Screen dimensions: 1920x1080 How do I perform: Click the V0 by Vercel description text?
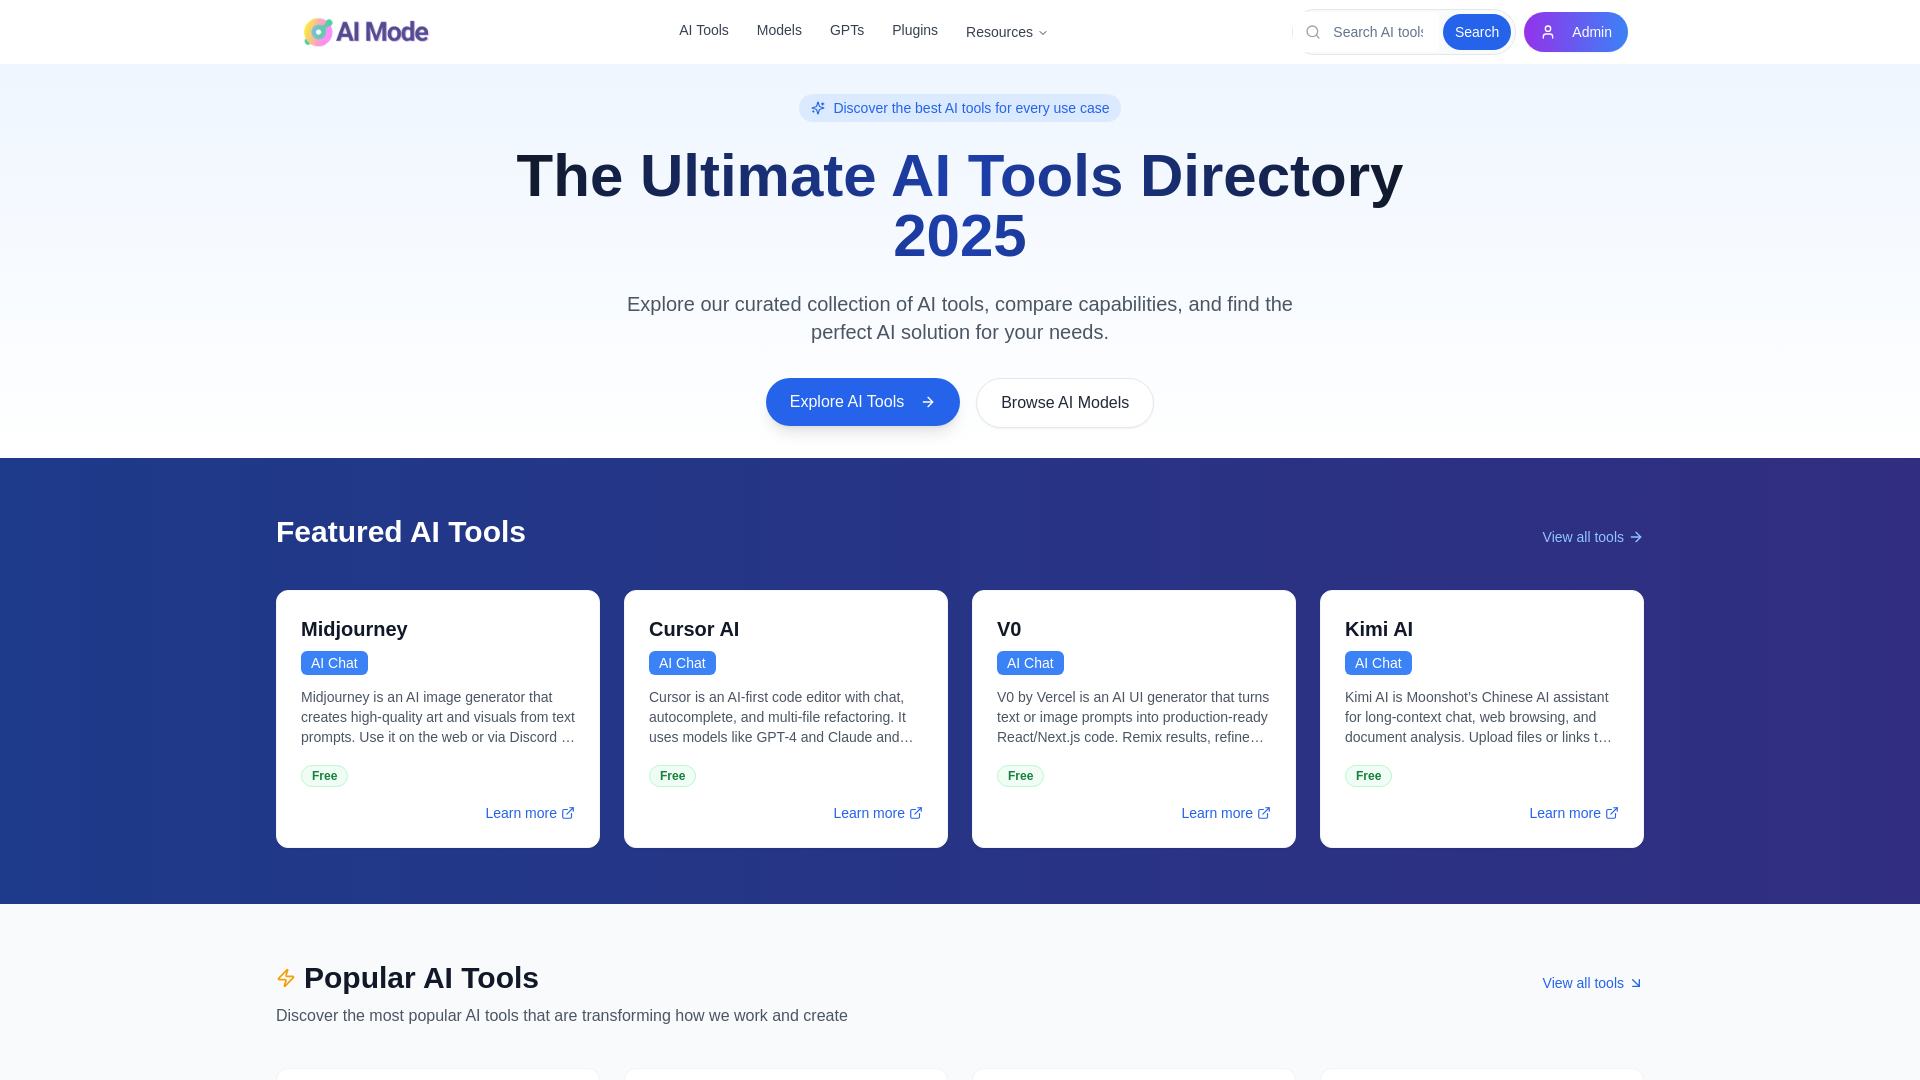[x=1134, y=717]
